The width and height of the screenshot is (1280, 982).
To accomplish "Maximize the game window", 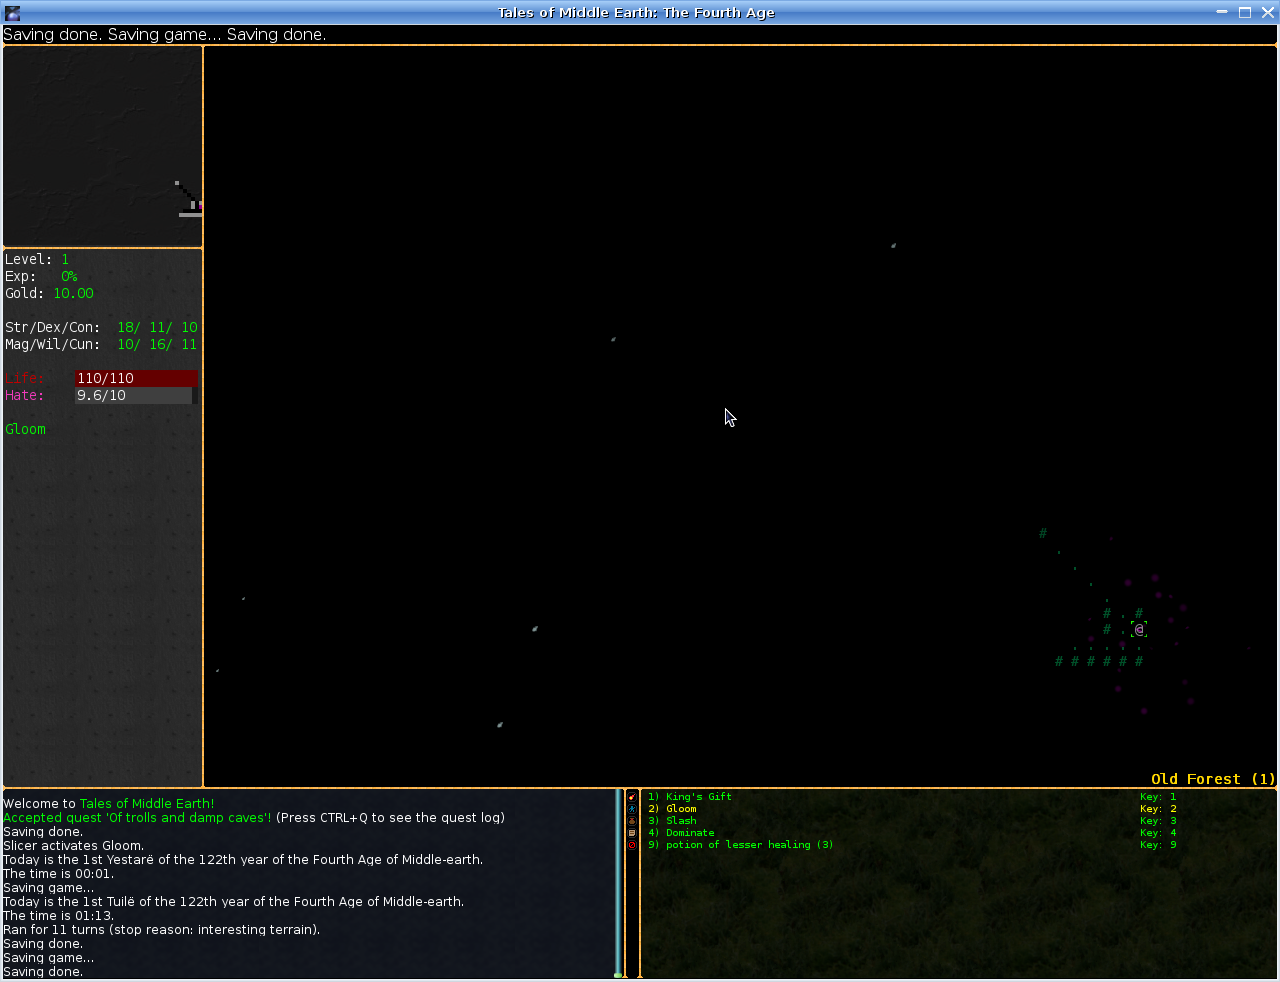I will [1245, 12].
